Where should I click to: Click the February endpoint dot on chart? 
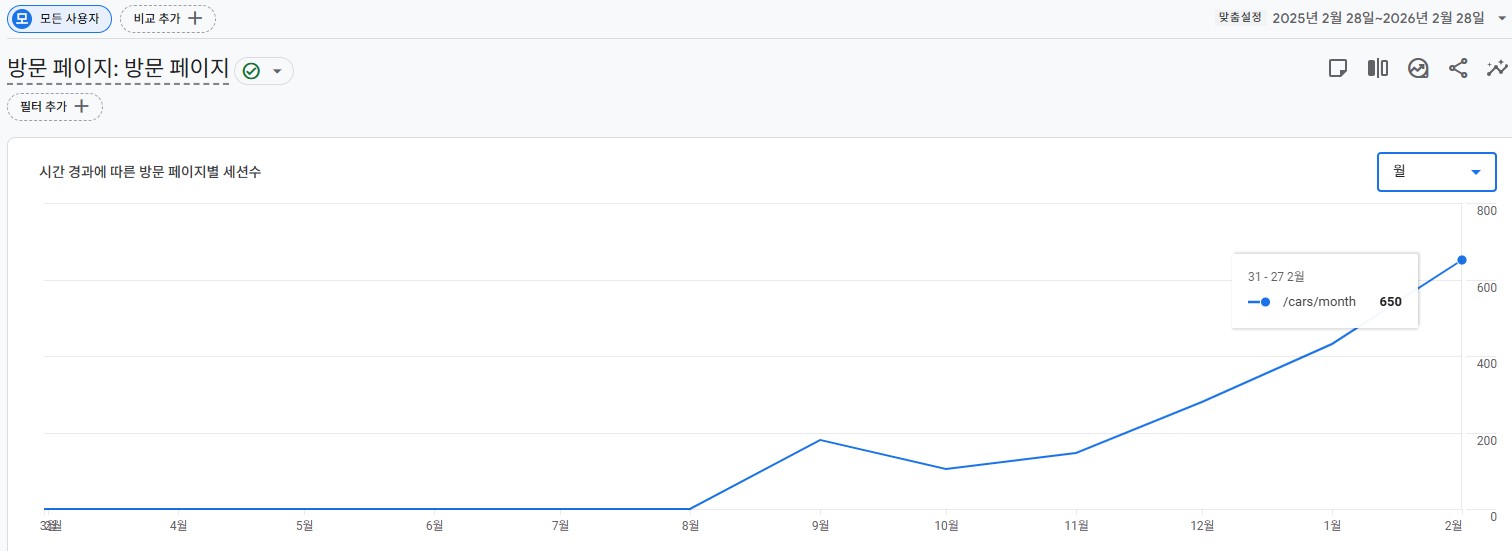(1462, 260)
